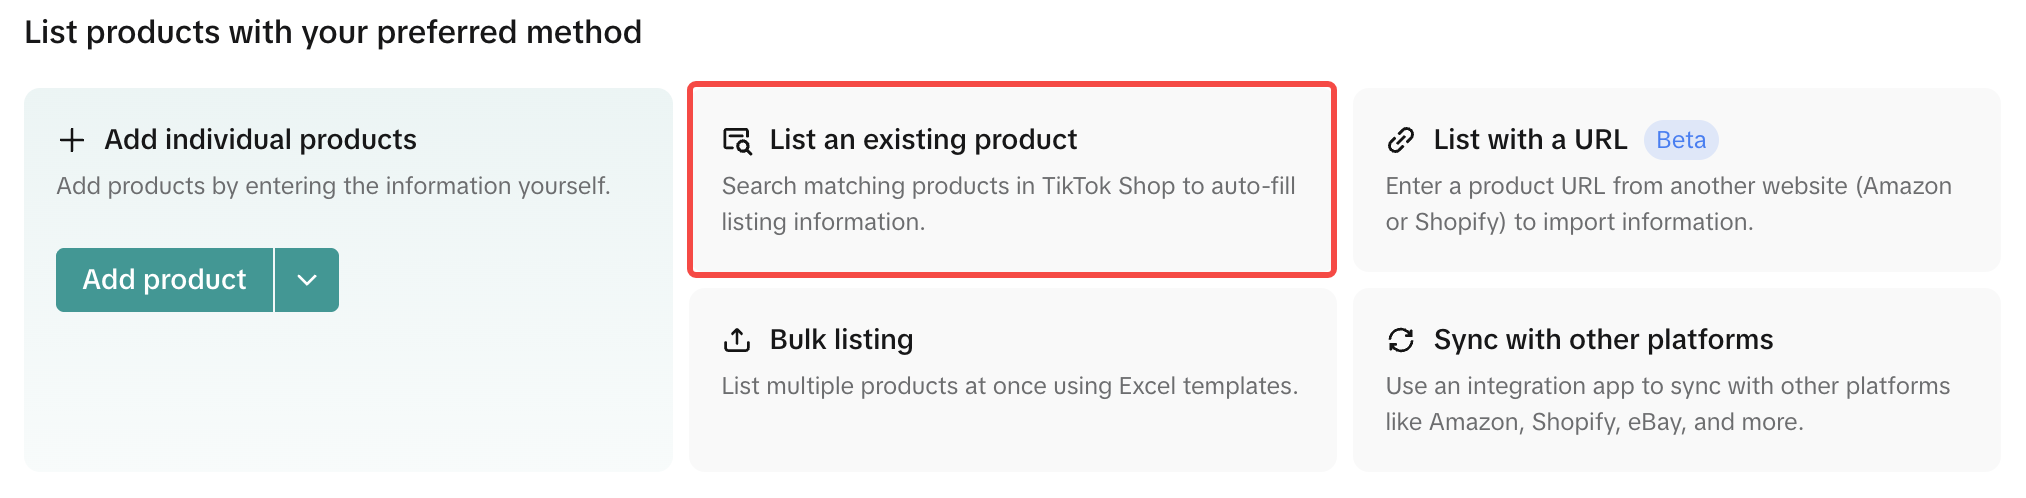This screenshot has height=498, width=2026.
Task: Click 'Add products by entering the information' text
Action: [333, 186]
